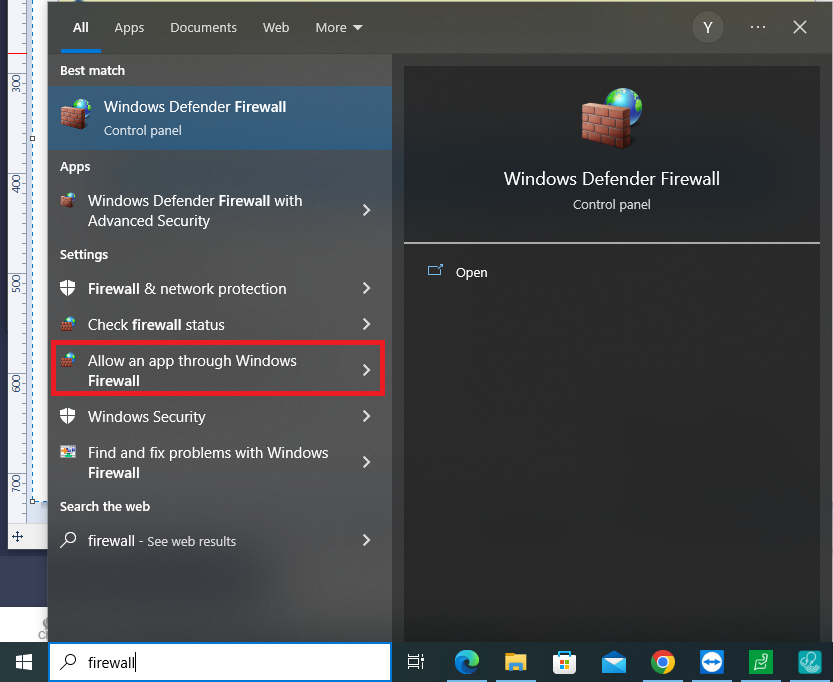This screenshot has height=682, width=833.
Task: Click the magnifier icon in the taskbar search box
Action: 68,661
